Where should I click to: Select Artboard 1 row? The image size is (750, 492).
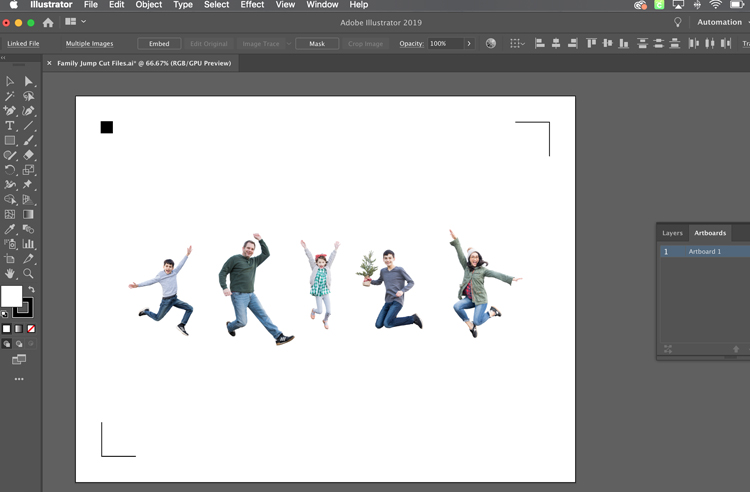tap(705, 251)
